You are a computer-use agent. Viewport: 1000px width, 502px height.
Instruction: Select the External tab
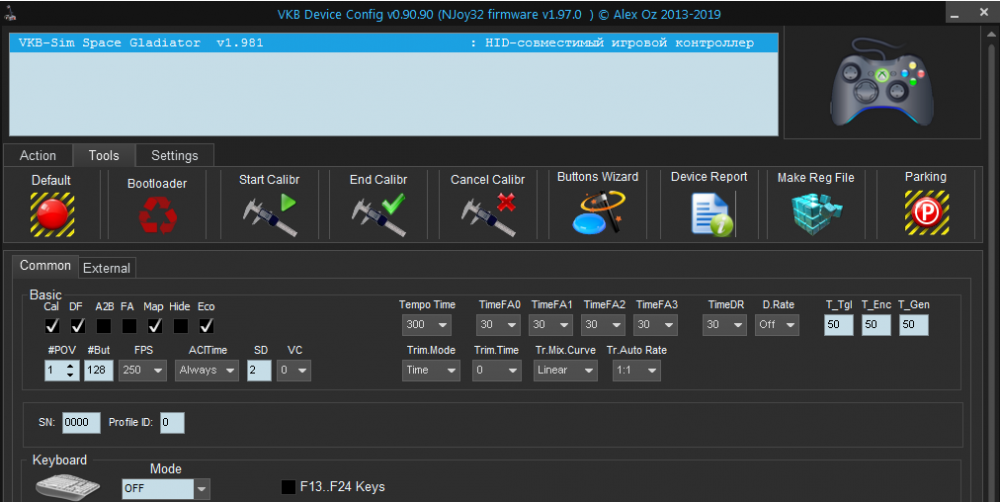pyautogui.click(x=107, y=269)
